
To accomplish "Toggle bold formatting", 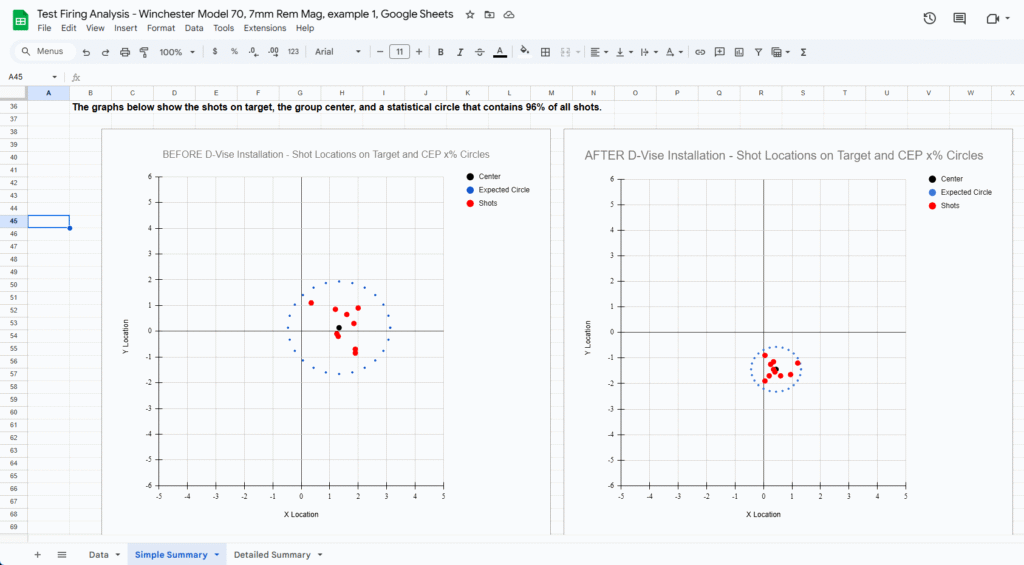I will tap(441, 52).
